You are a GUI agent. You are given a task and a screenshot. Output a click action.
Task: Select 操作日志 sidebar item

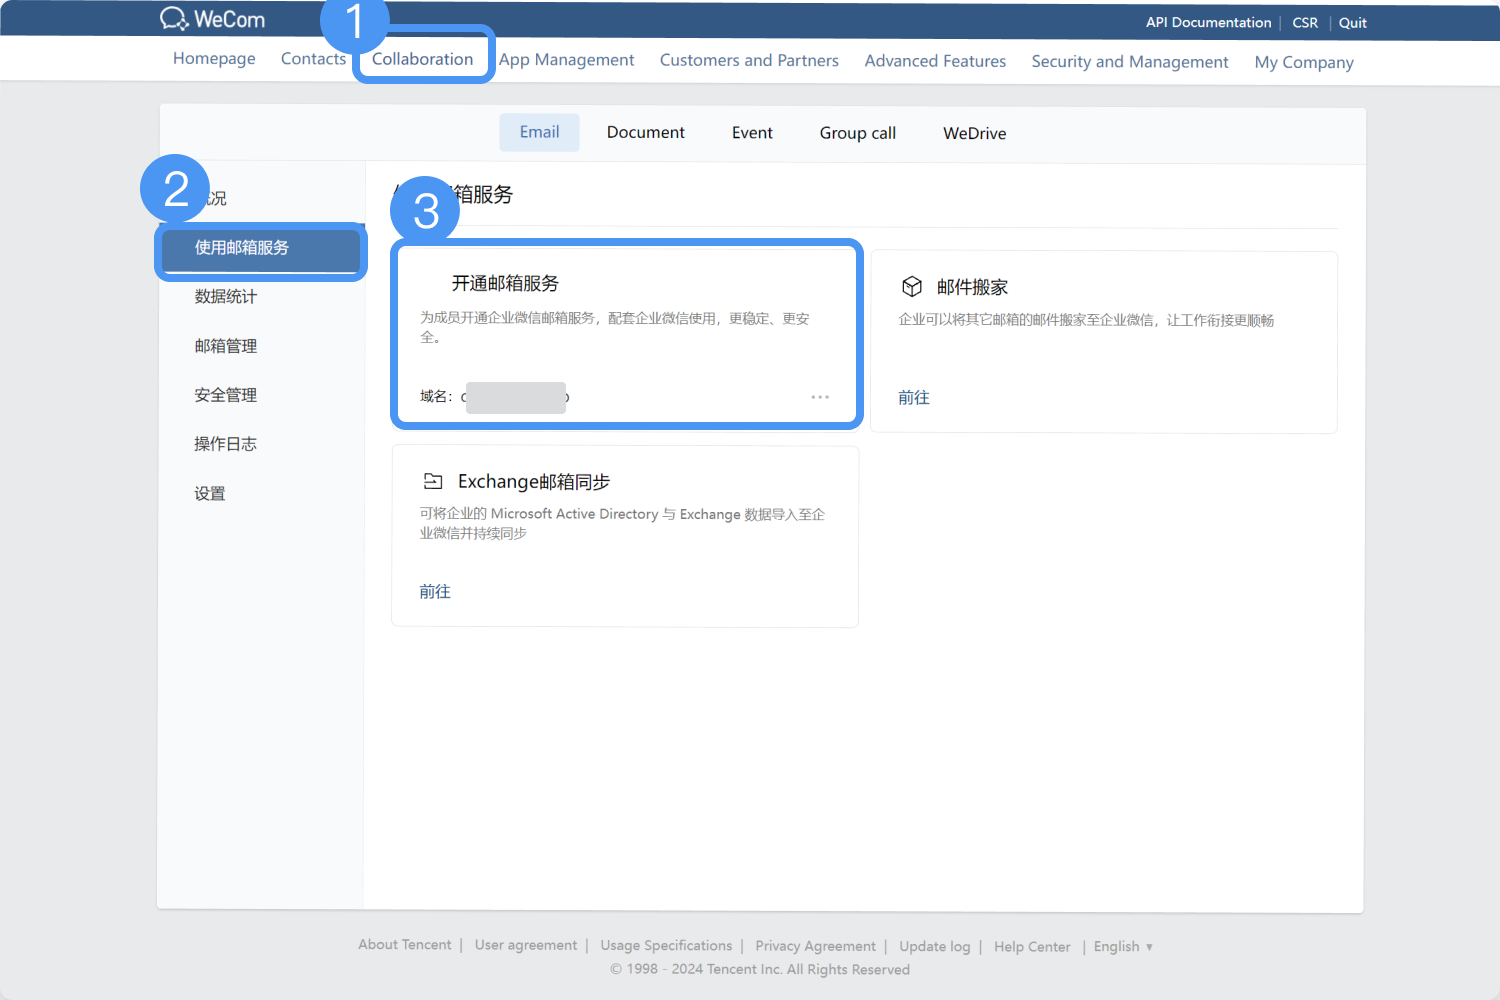coord(226,444)
